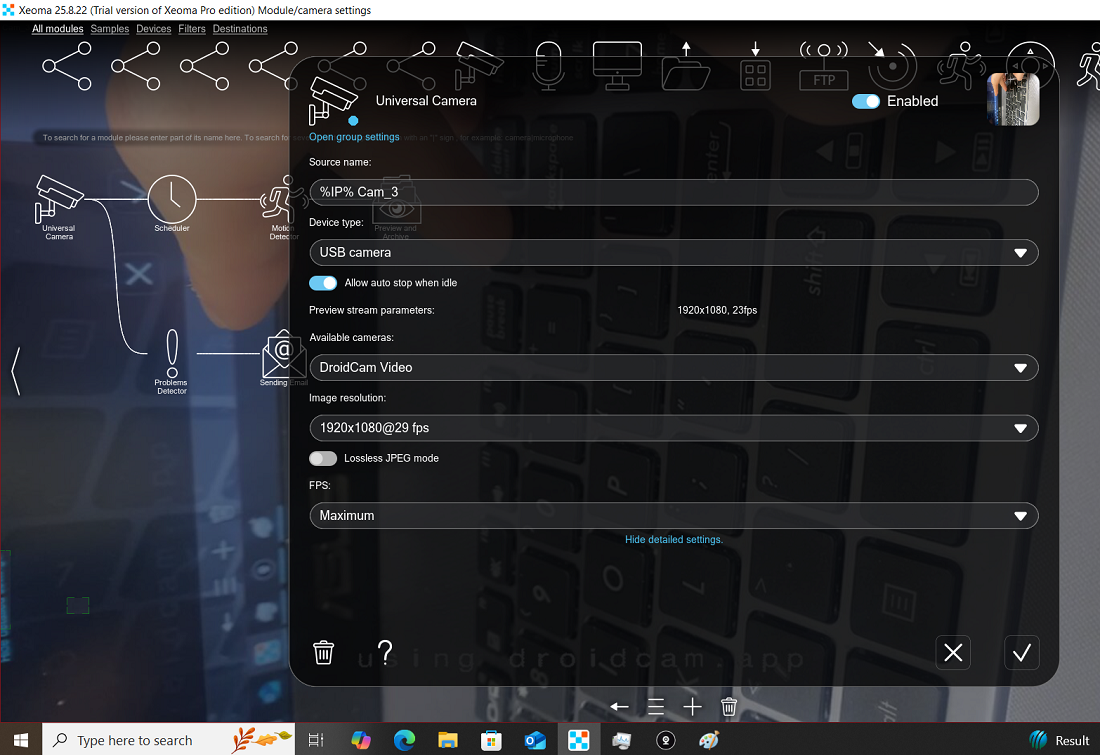
Task: Click the Hide detailed settings link
Action: click(673, 539)
